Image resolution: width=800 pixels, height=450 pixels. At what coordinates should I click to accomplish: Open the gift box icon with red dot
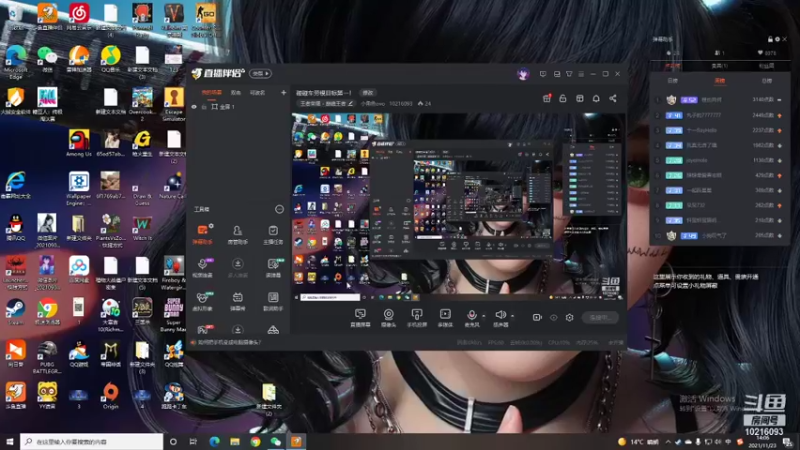tap(546, 98)
